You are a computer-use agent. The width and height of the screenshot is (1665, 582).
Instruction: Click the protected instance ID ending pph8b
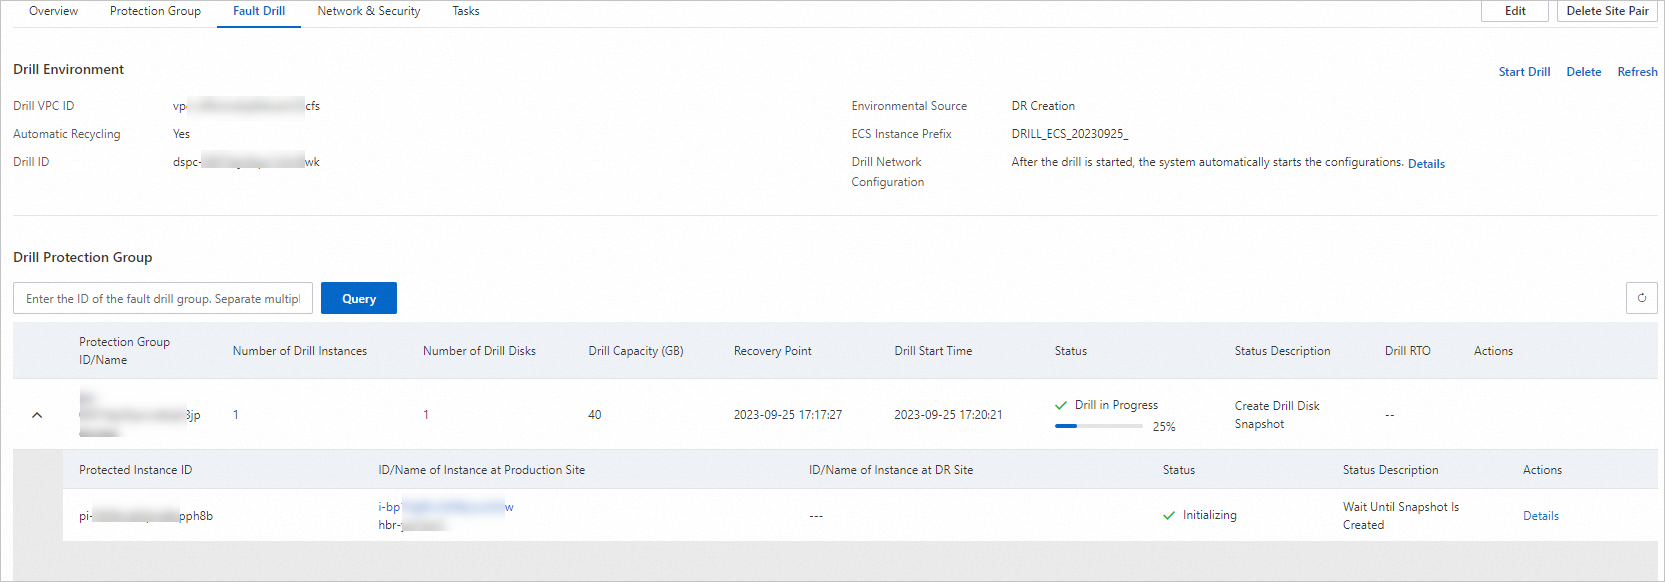click(146, 516)
